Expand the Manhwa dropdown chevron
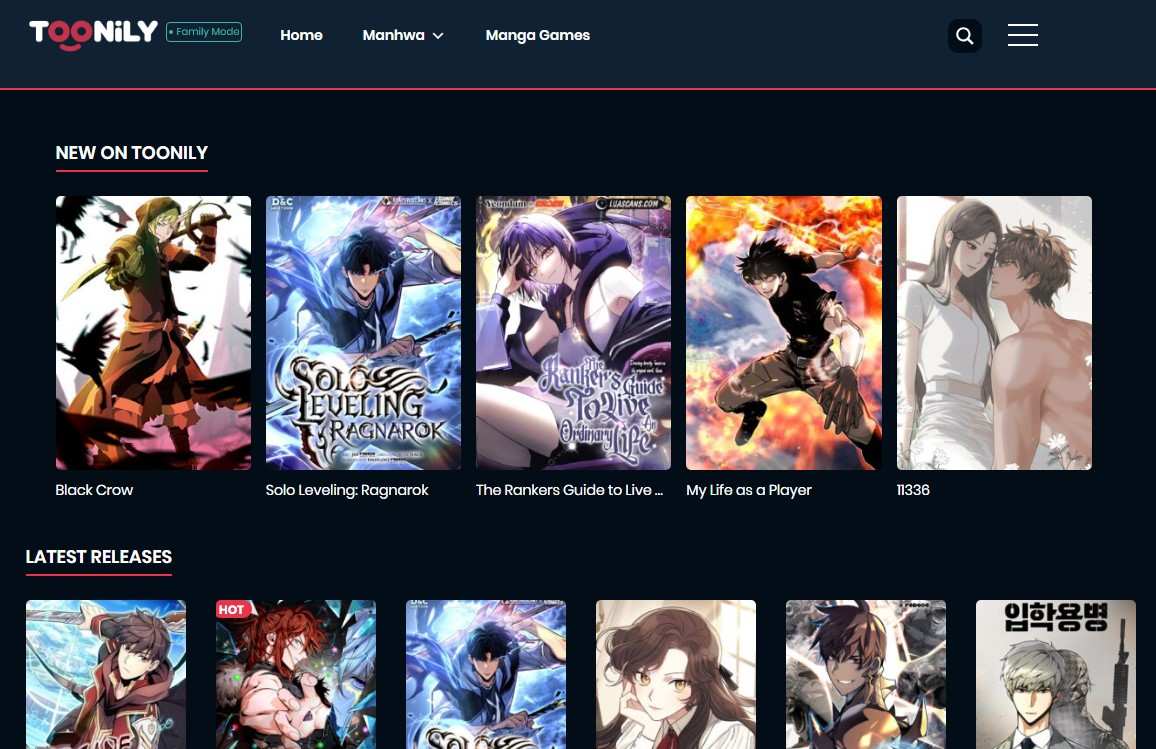The height and width of the screenshot is (749, 1156). [438, 35]
